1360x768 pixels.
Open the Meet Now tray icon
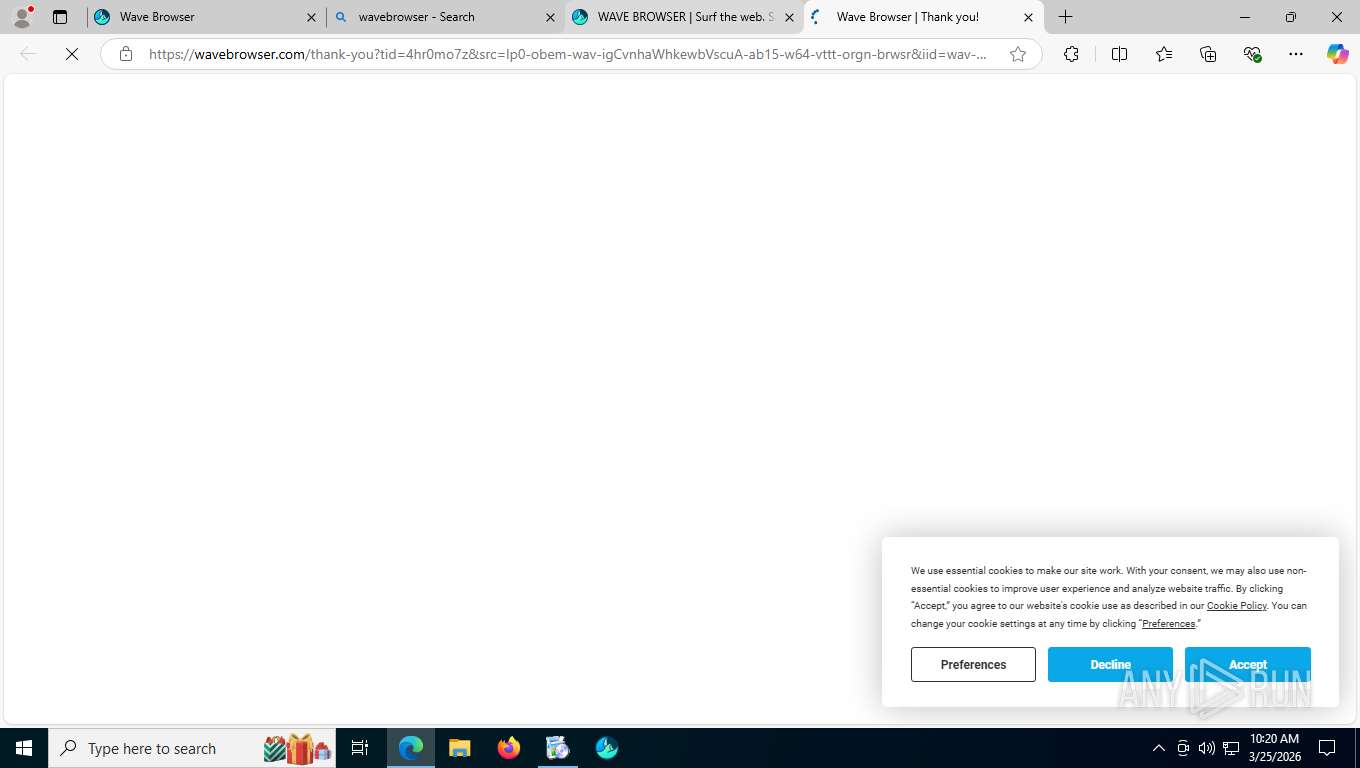1183,748
